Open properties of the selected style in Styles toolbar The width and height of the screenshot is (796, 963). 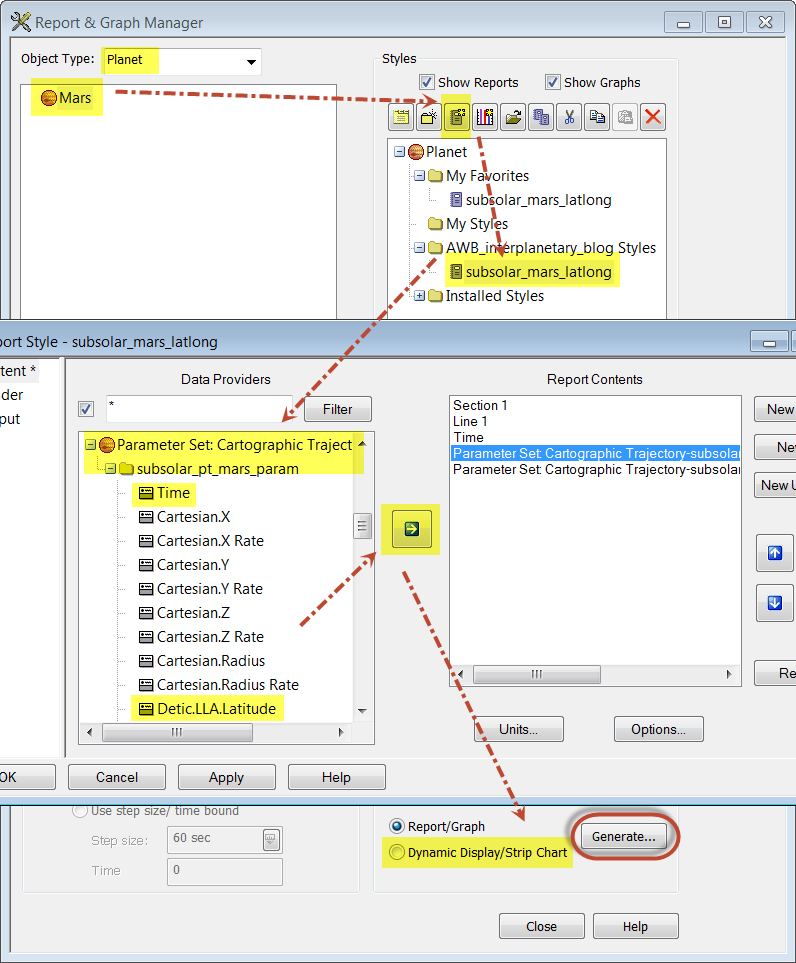click(x=401, y=117)
